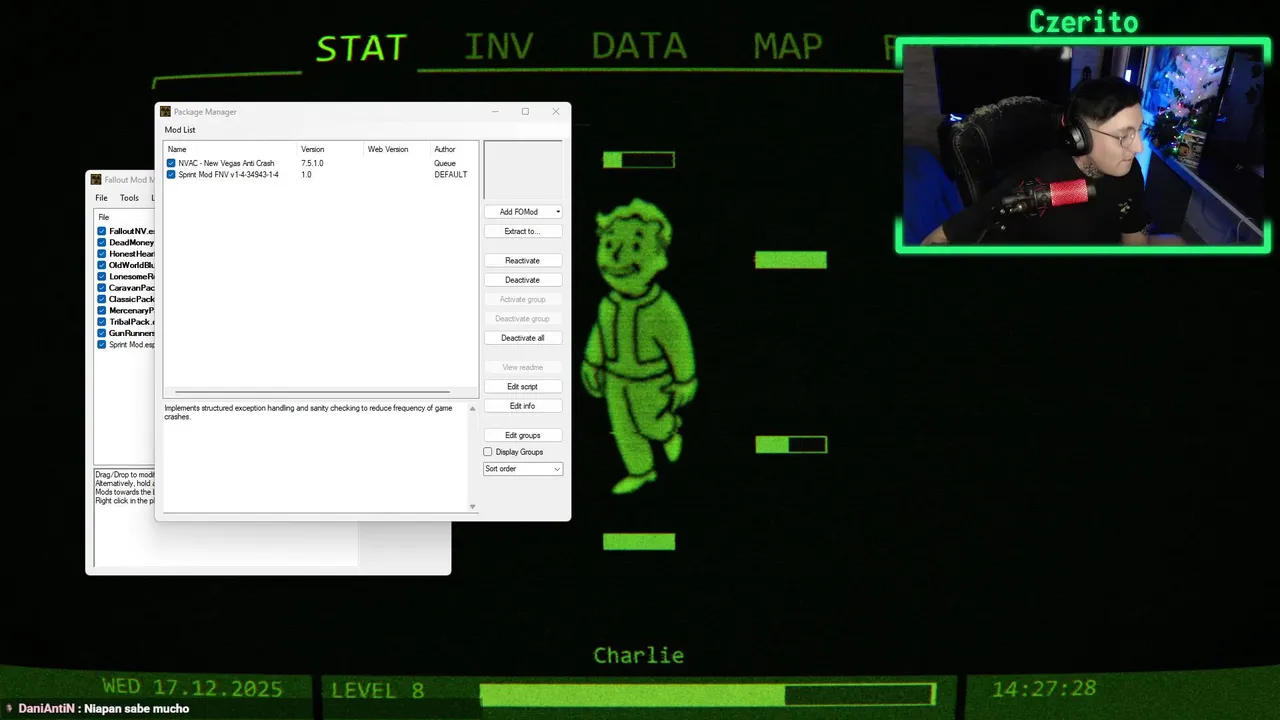Click the Edit info button

point(522,406)
